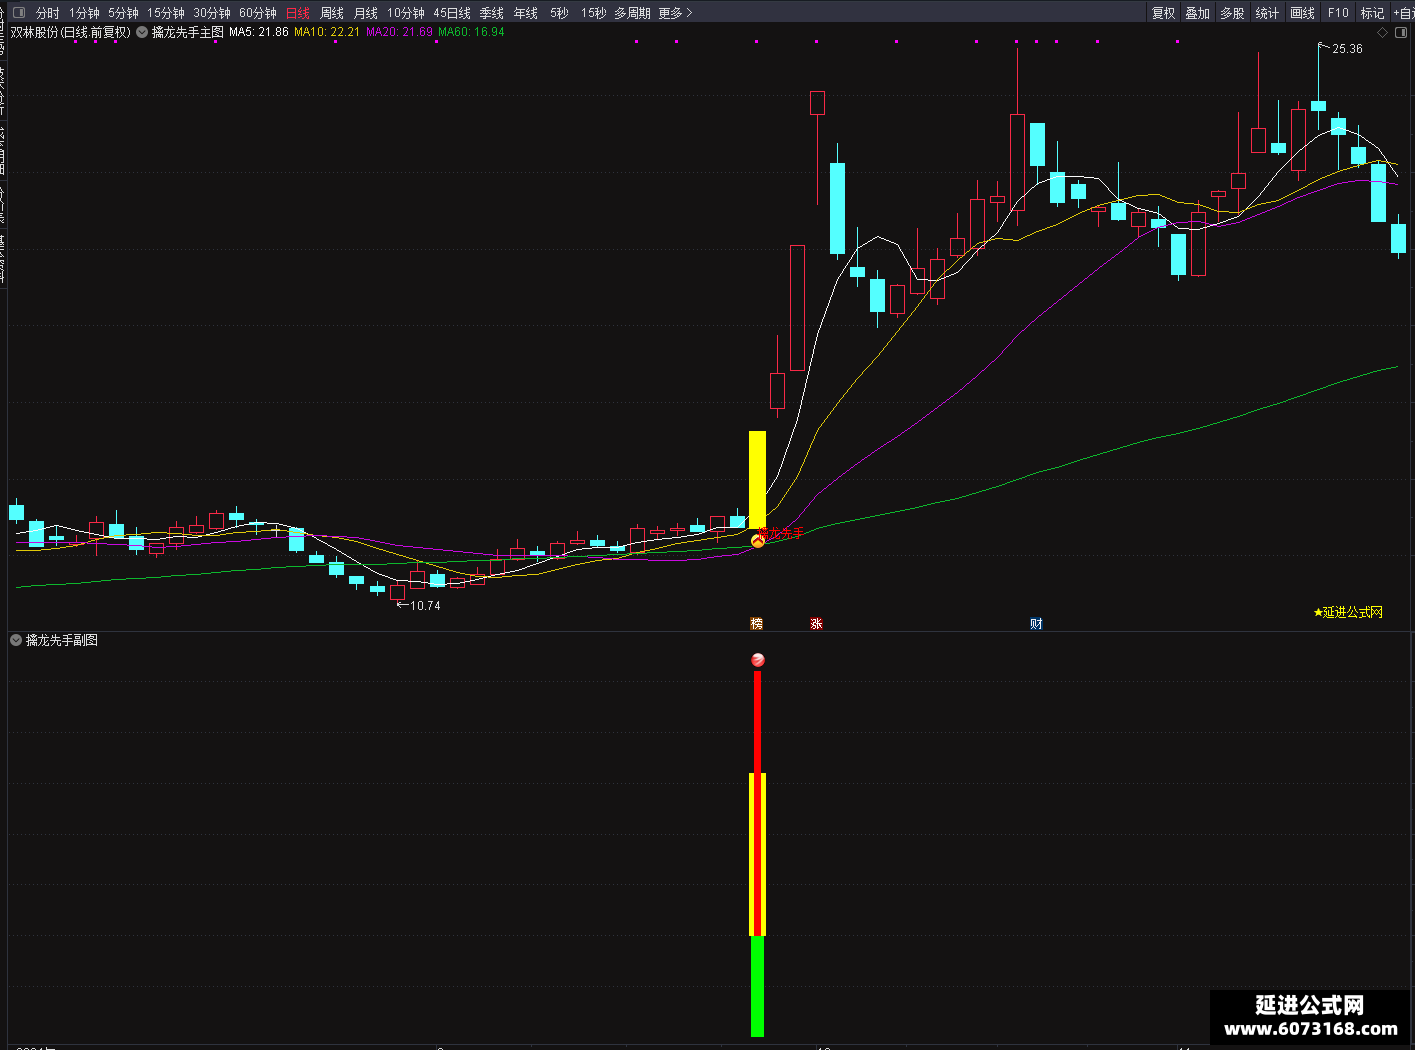Screen dimensions: 1415x1050
Task: Open the 更多 periods expander
Action: (x=675, y=13)
